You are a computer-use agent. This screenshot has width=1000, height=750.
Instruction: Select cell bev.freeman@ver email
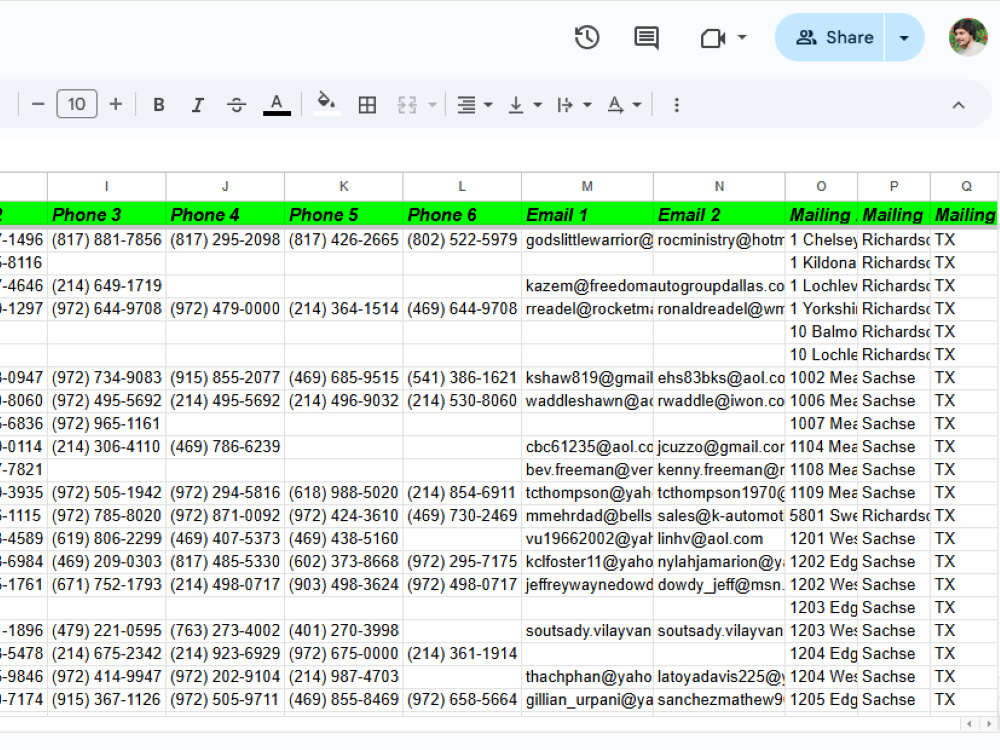(587, 470)
